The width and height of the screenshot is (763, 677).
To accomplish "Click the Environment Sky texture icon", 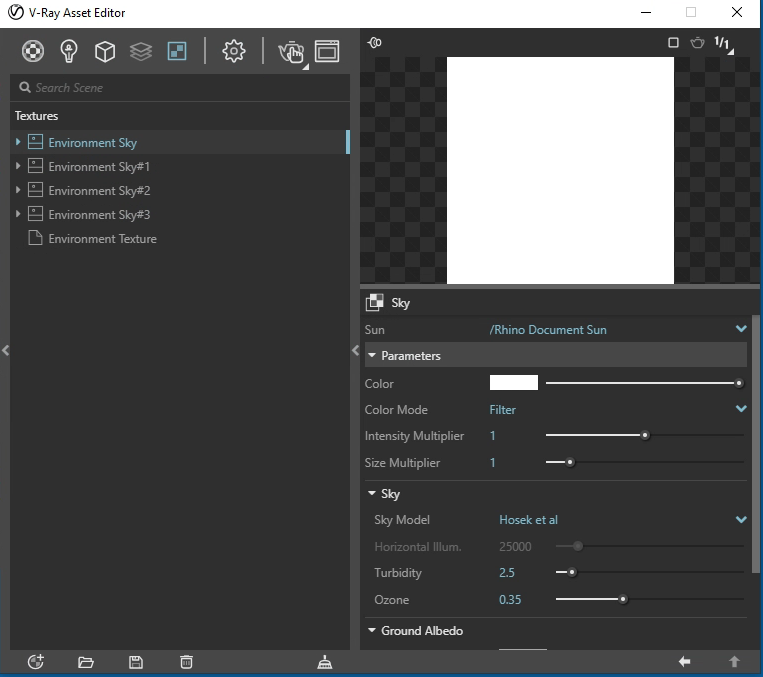I will 35,142.
